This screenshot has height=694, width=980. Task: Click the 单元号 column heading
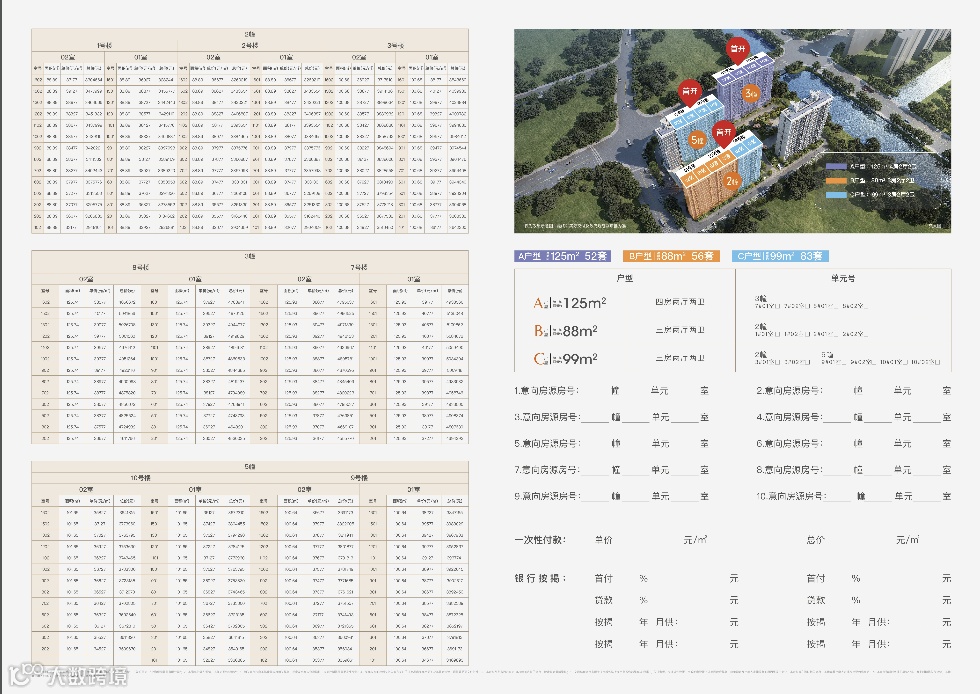[x=843, y=278]
